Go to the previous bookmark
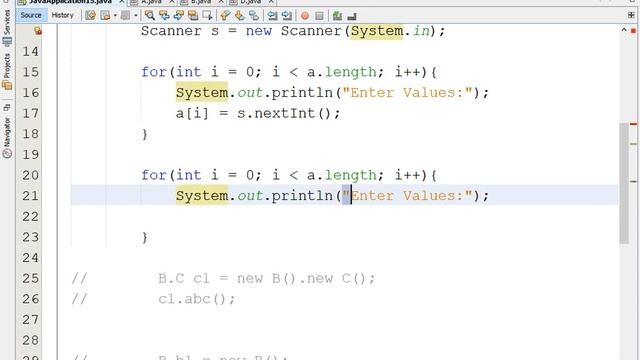 tap(225, 16)
